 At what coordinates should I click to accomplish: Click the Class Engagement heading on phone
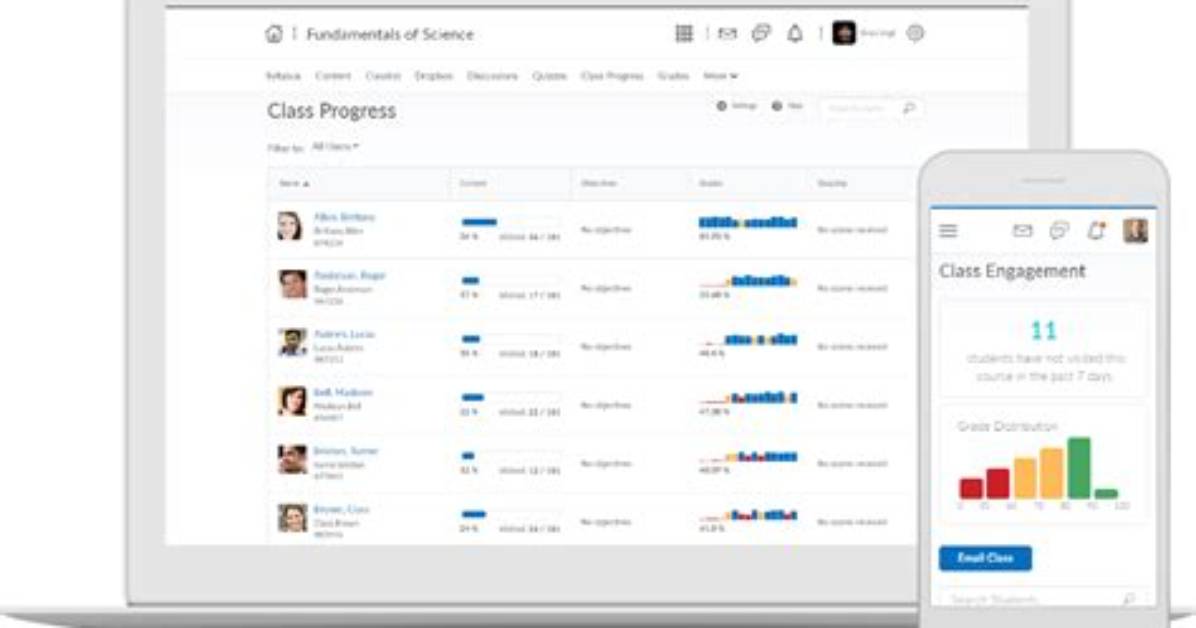point(1011,271)
